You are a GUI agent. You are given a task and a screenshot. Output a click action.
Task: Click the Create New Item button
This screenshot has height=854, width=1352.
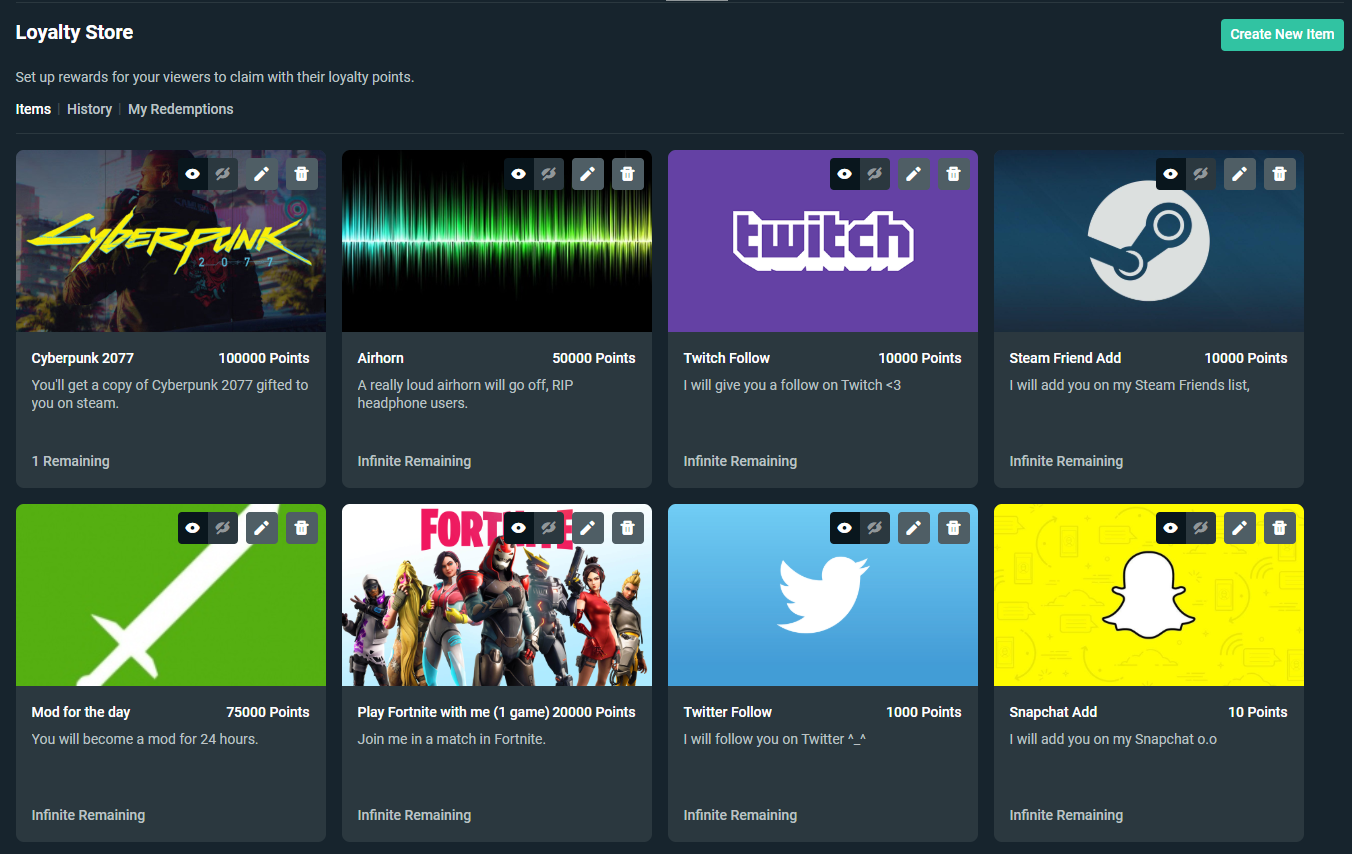point(1282,34)
